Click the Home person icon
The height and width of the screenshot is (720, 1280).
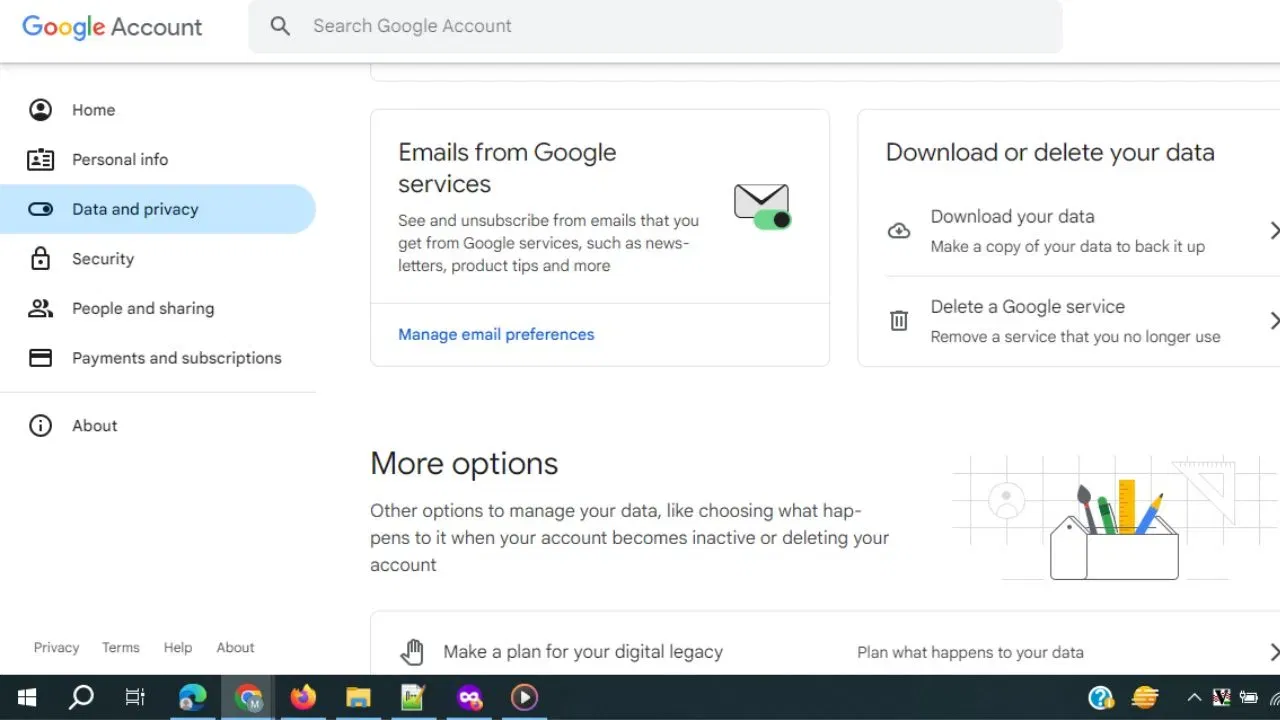pyautogui.click(x=40, y=110)
